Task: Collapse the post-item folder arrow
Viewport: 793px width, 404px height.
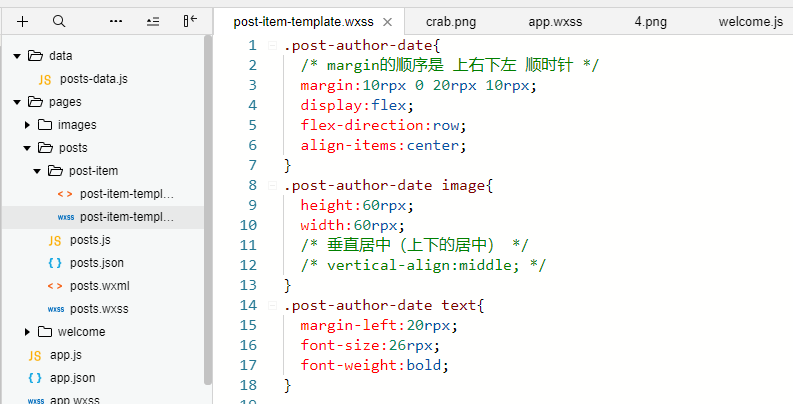Action: coord(37,171)
